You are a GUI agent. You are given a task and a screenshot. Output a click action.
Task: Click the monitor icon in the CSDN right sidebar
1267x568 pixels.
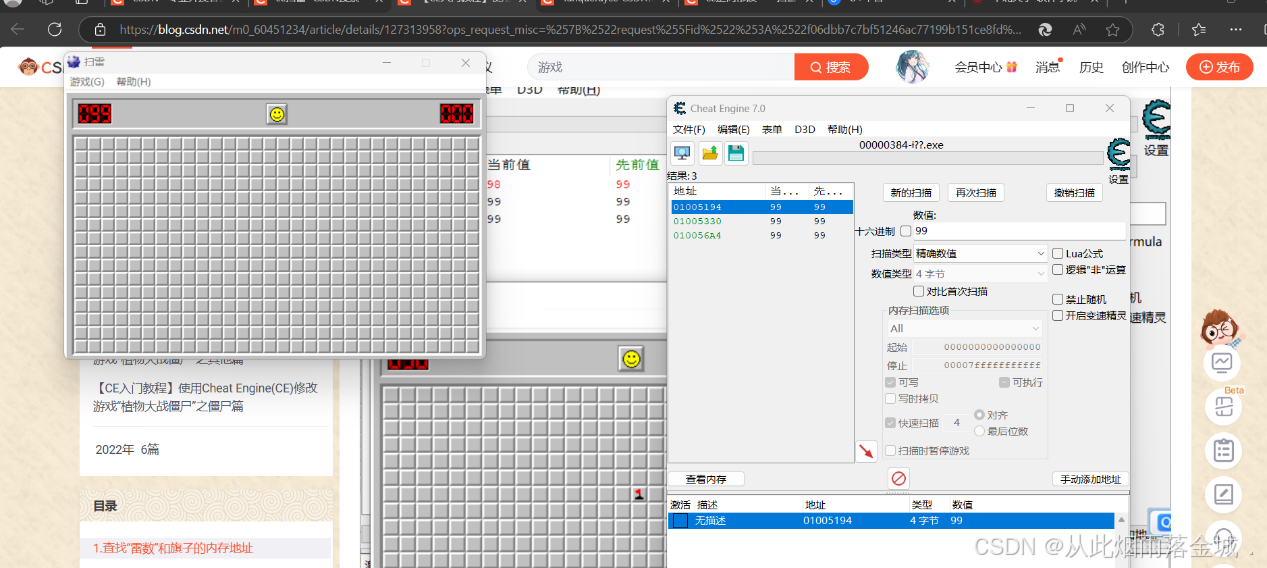coord(1222,362)
